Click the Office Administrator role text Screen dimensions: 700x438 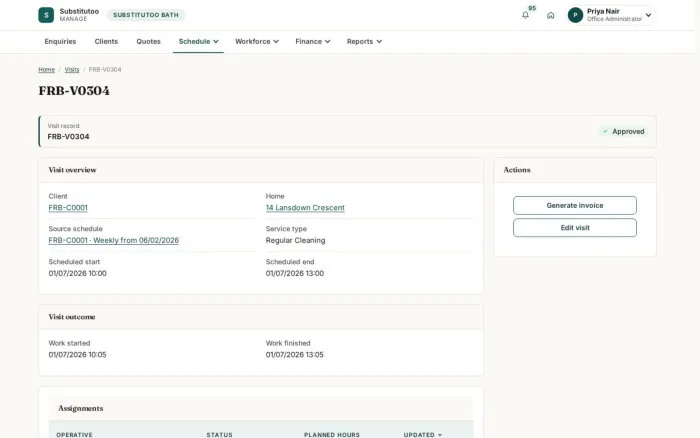tap(614, 19)
